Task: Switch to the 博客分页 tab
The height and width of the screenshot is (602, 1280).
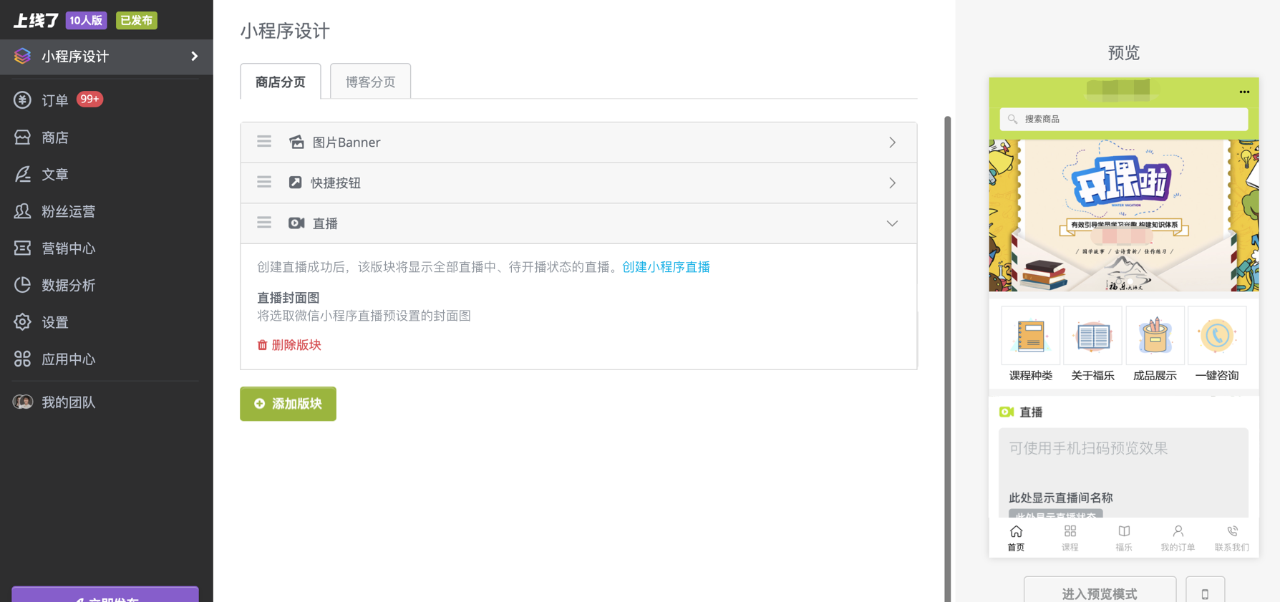Action: tap(370, 82)
